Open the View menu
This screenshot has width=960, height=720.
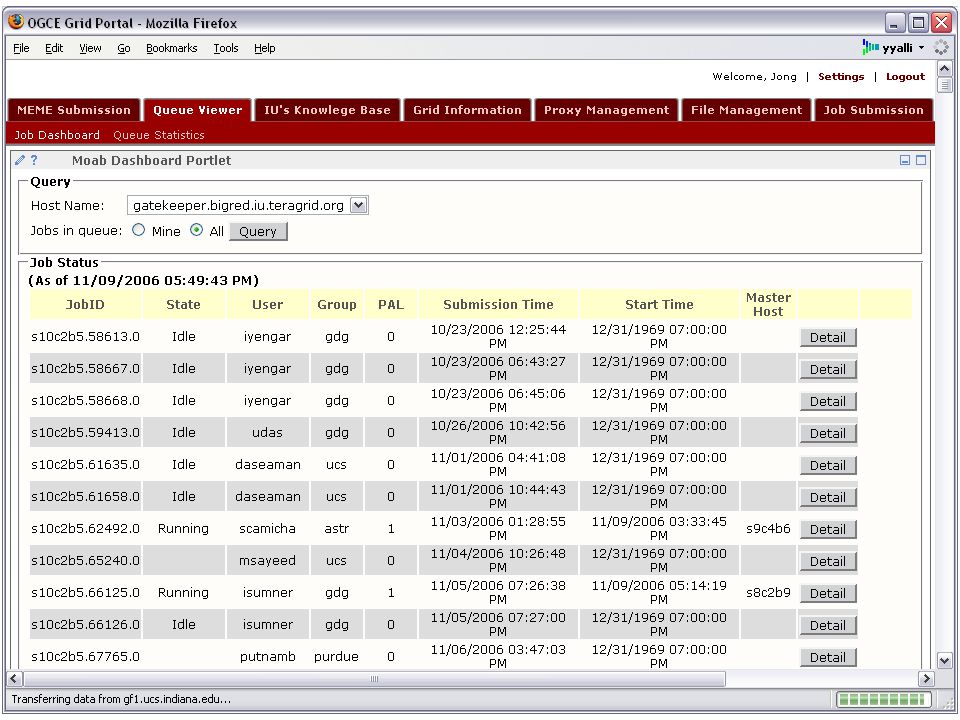click(x=90, y=48)
